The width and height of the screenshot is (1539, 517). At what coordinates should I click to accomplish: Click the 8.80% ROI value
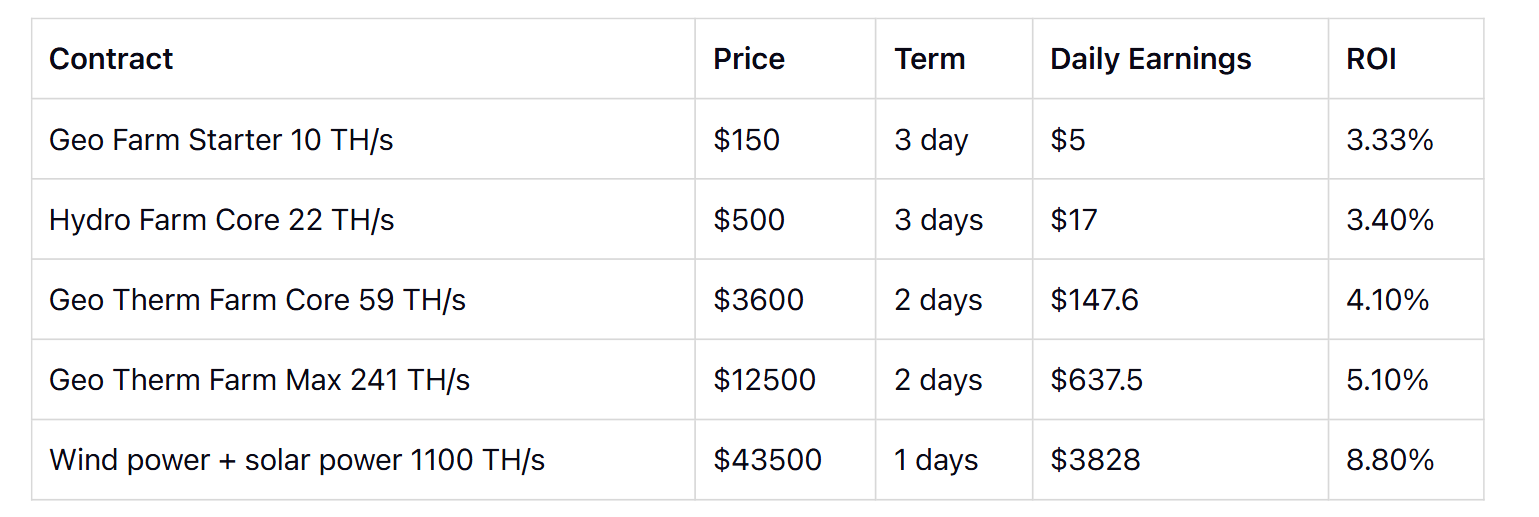1390,460
